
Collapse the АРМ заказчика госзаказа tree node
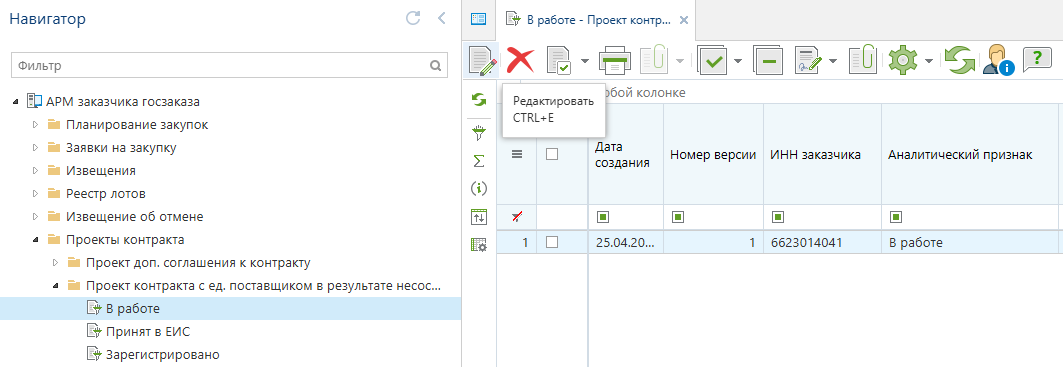coord(16,102)
